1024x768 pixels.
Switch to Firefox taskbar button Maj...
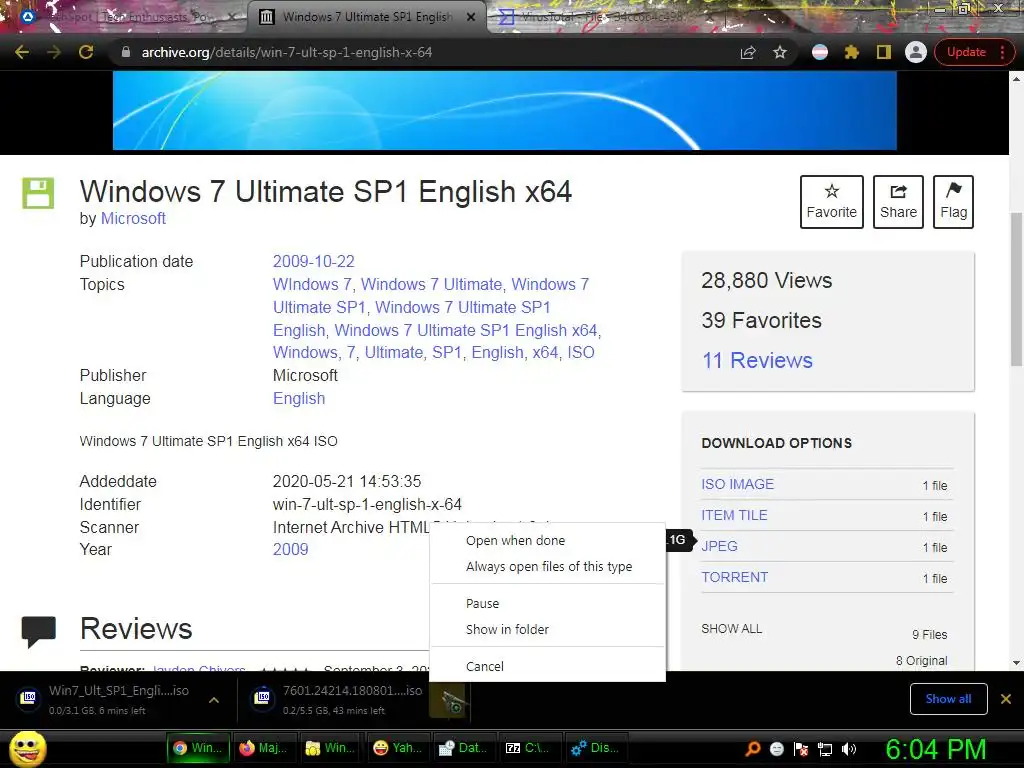click(x=264, y=748)
